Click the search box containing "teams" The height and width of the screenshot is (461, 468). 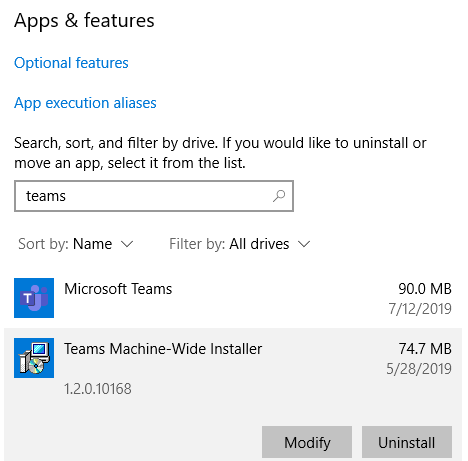coord(154,196)
